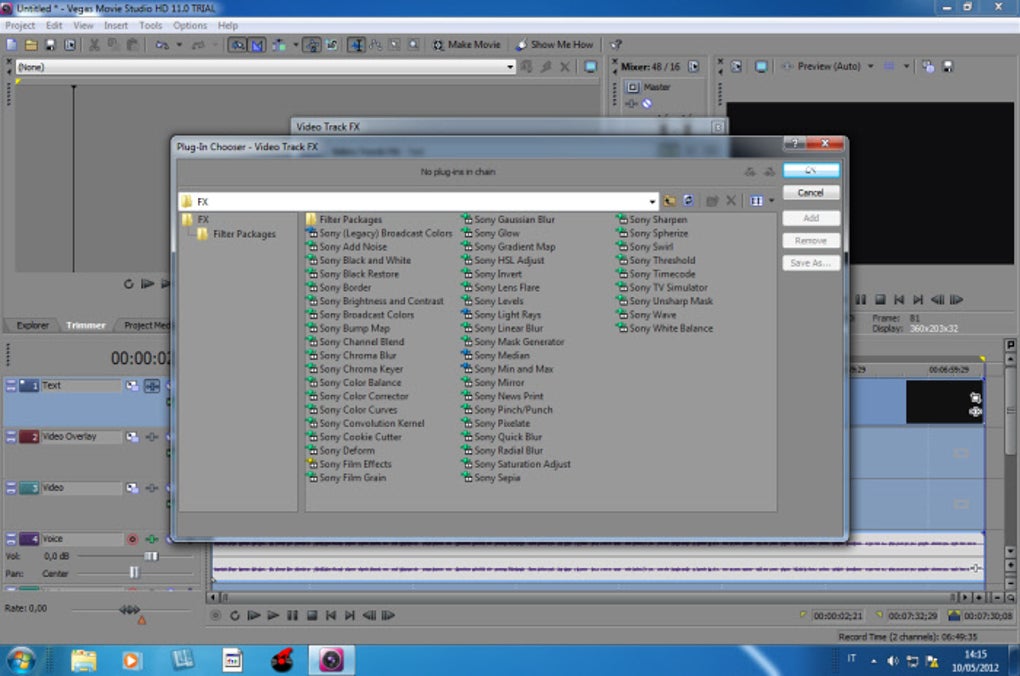
Task: Click the Cut scissors toolbar icon
Action: click(94, 45)
